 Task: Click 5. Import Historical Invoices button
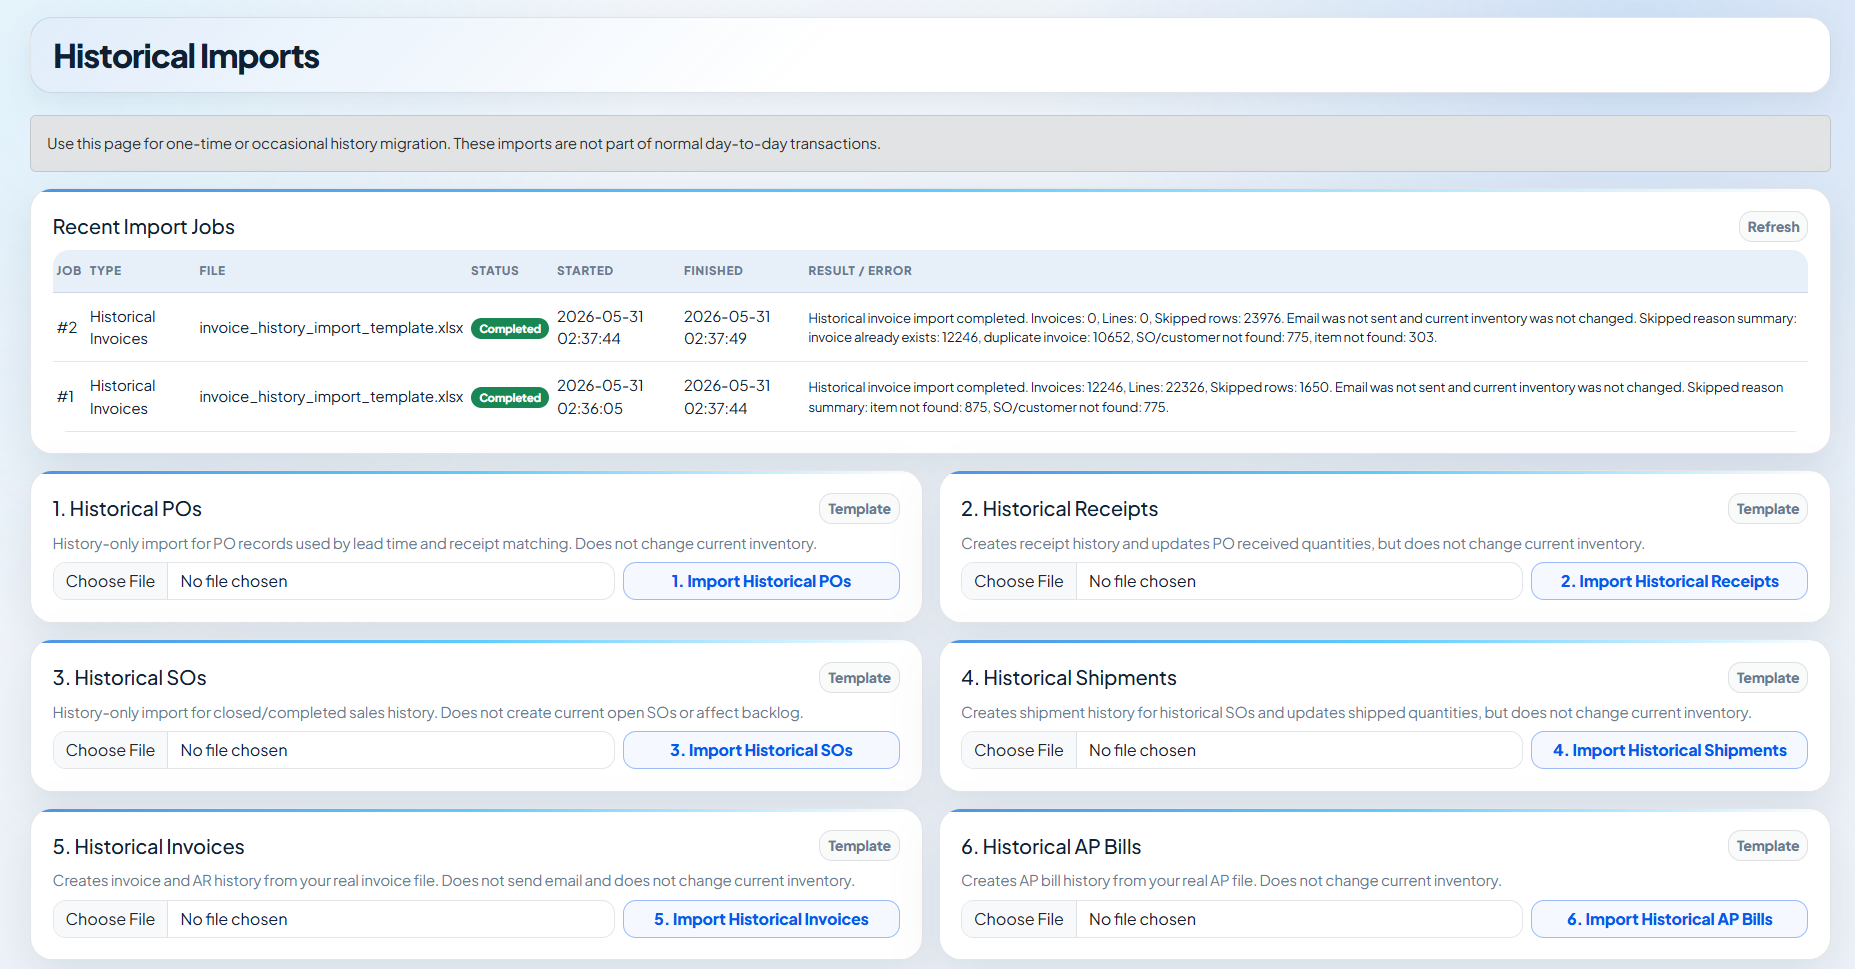point(761,919)
